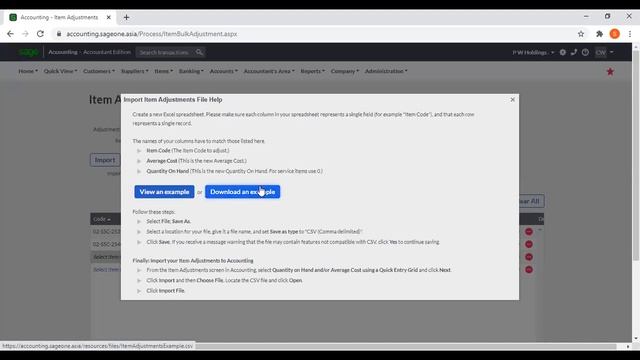The width and height of the screenshot is (640, 360).
Task: Select the Accounting - Item Adjustments tab
Action: (x=60, y=17)
